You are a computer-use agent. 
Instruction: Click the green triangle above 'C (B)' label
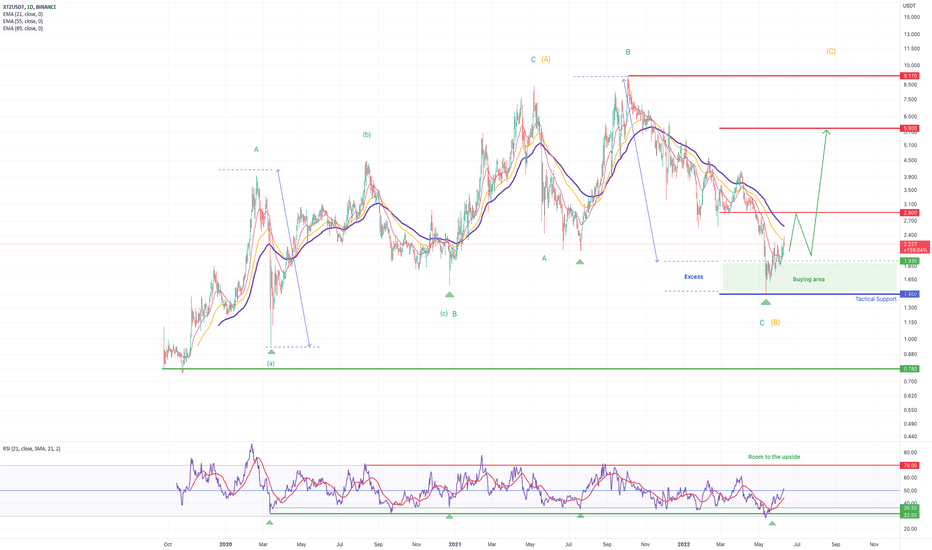(x=766, y=303)
